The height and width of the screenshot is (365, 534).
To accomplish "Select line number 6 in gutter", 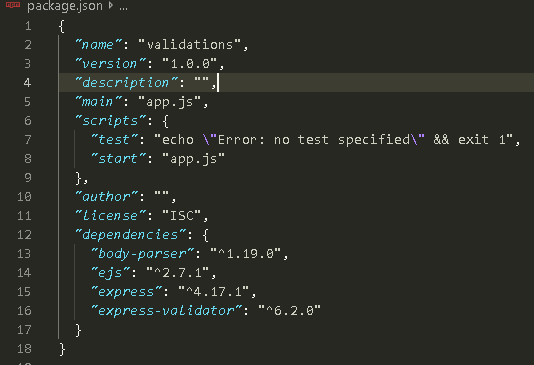I will tap(28, 121).
